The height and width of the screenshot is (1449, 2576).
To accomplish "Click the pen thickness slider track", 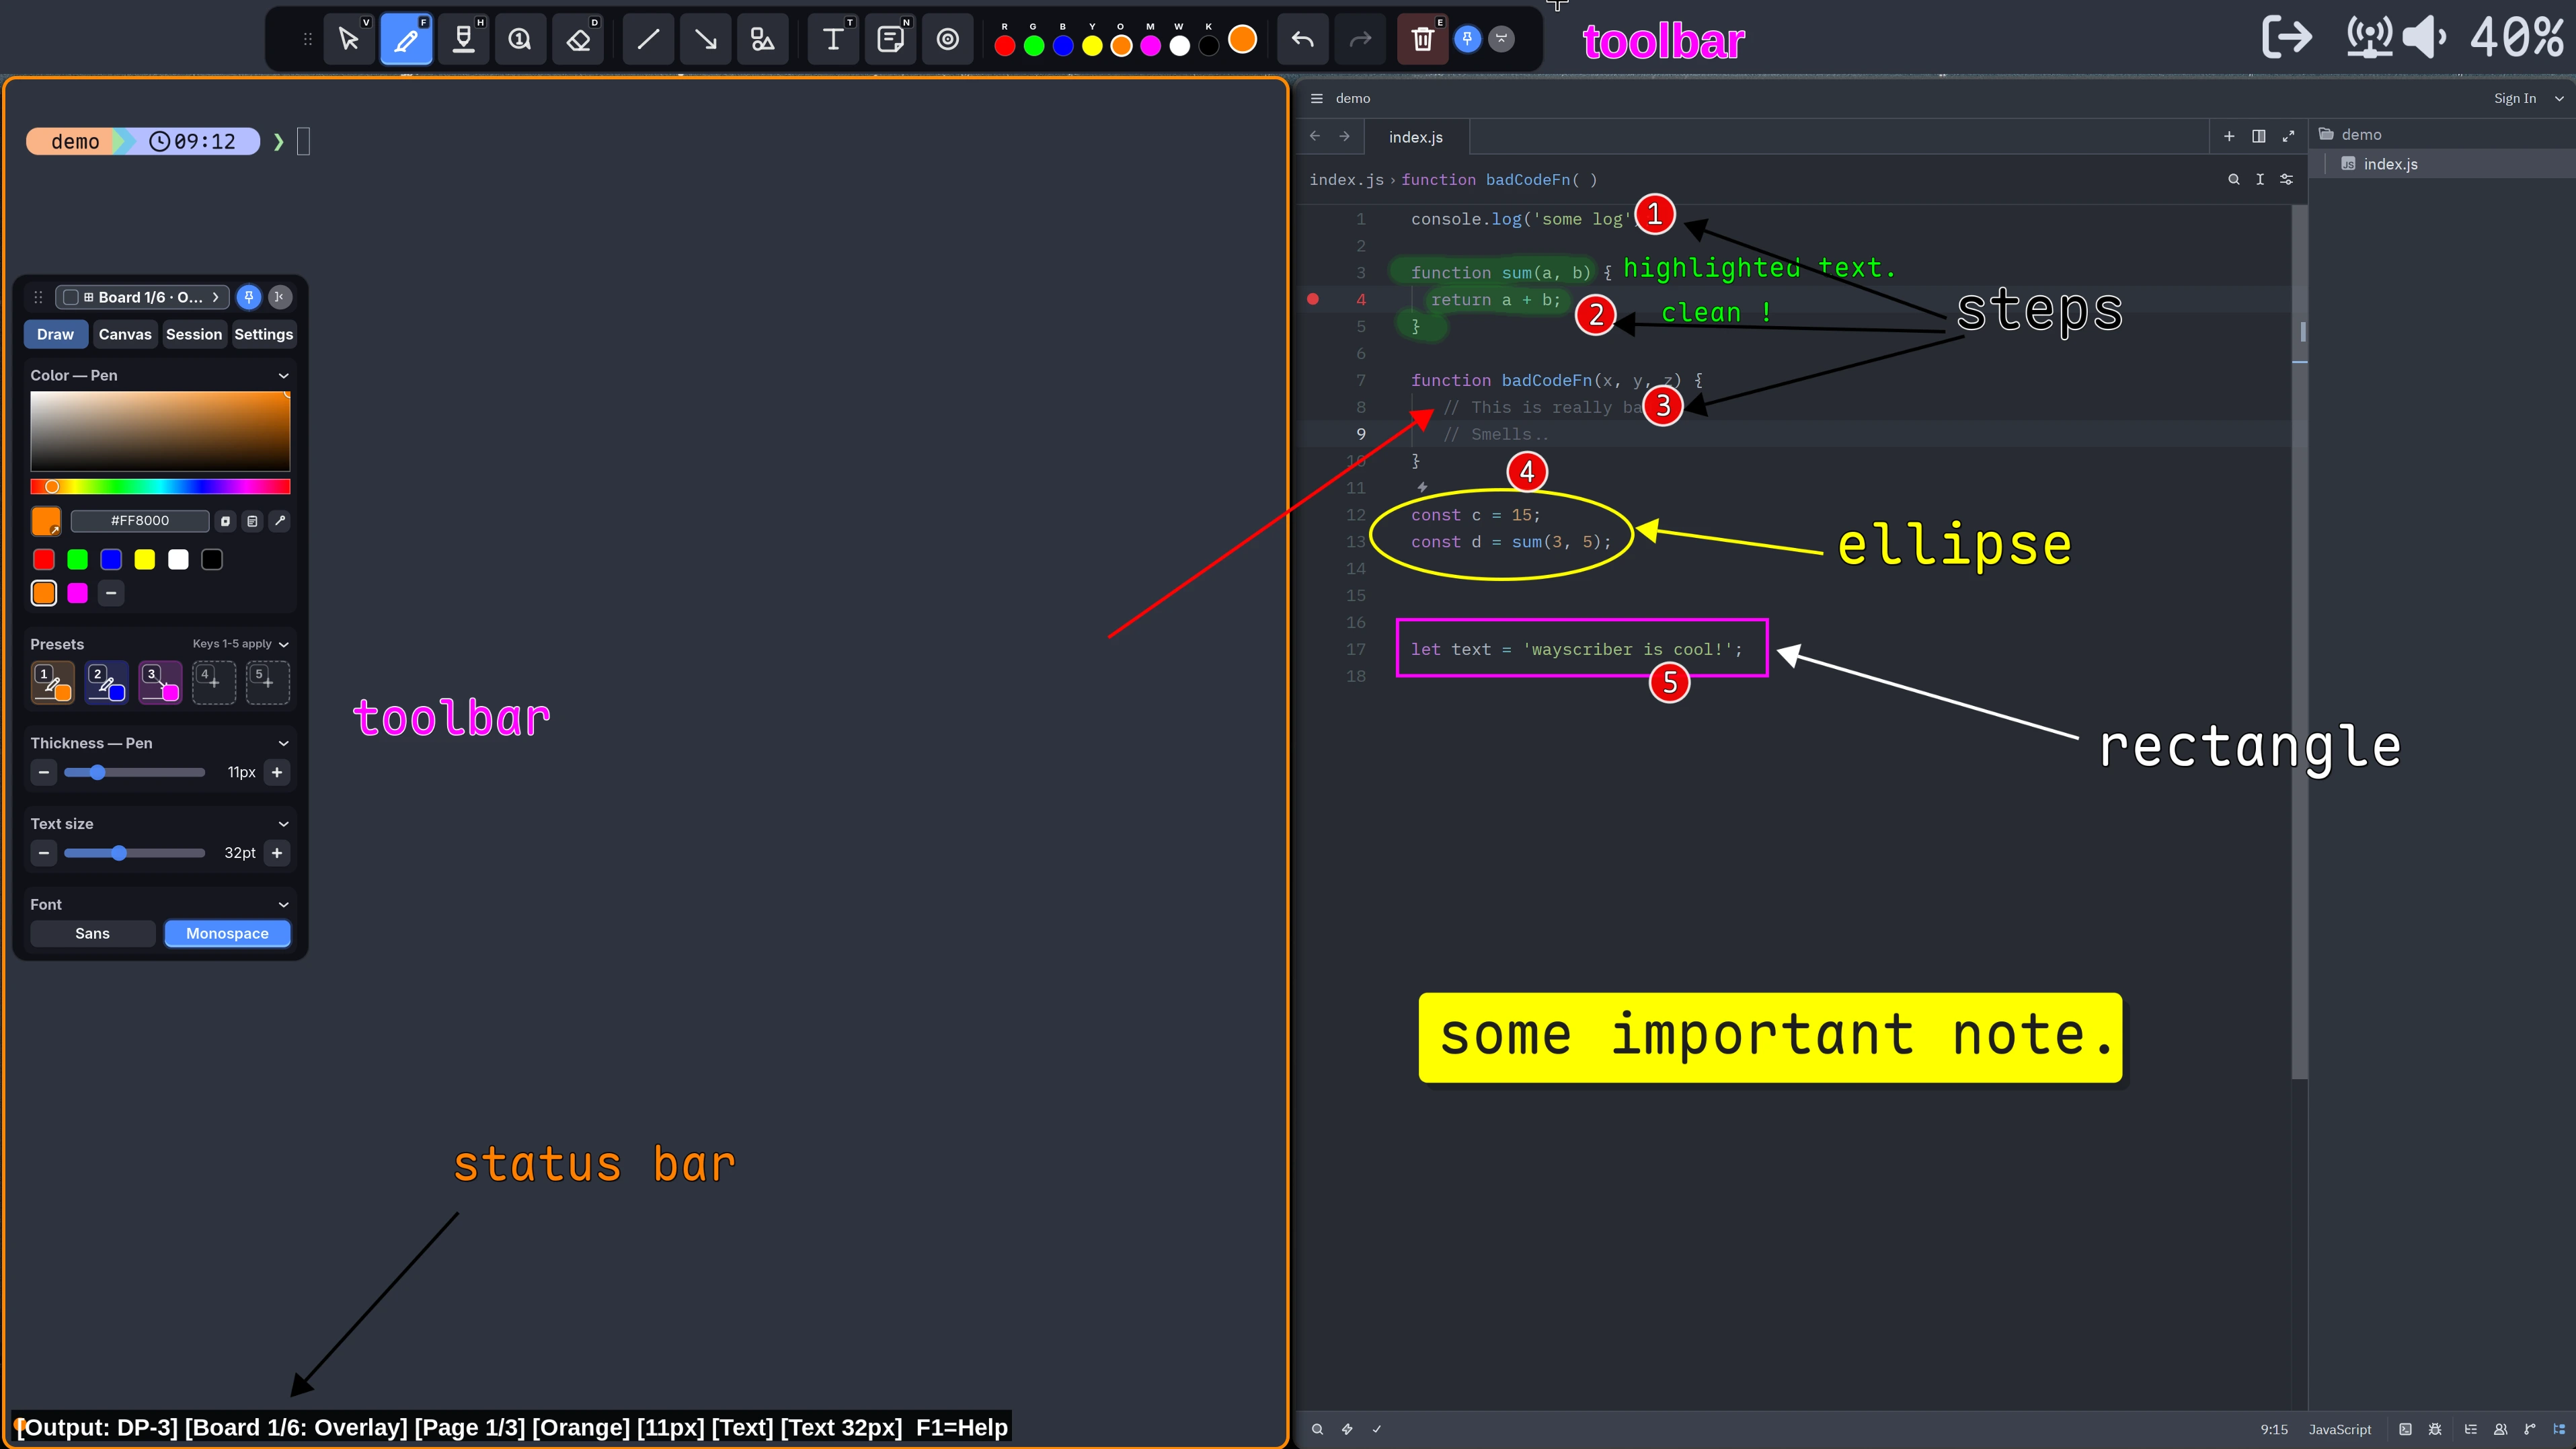I will pyautogui.click(x=134, y=772).
